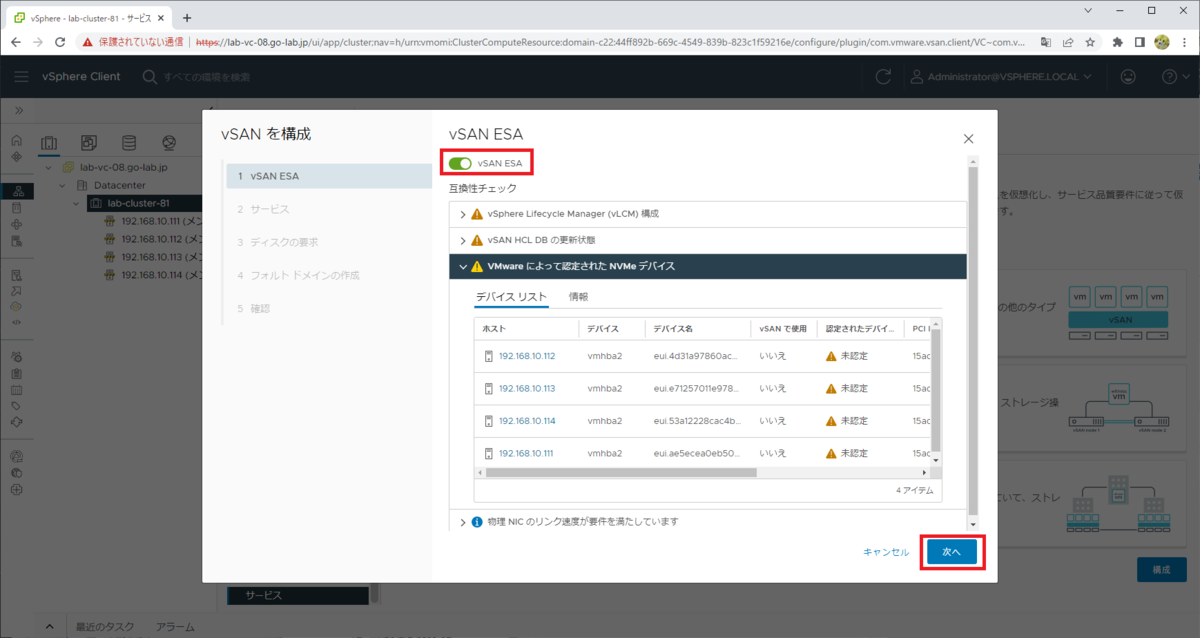The image size is (1200, 638).
Task: Open the アラーム tab at bottom
Action: [x=175, y=627]
